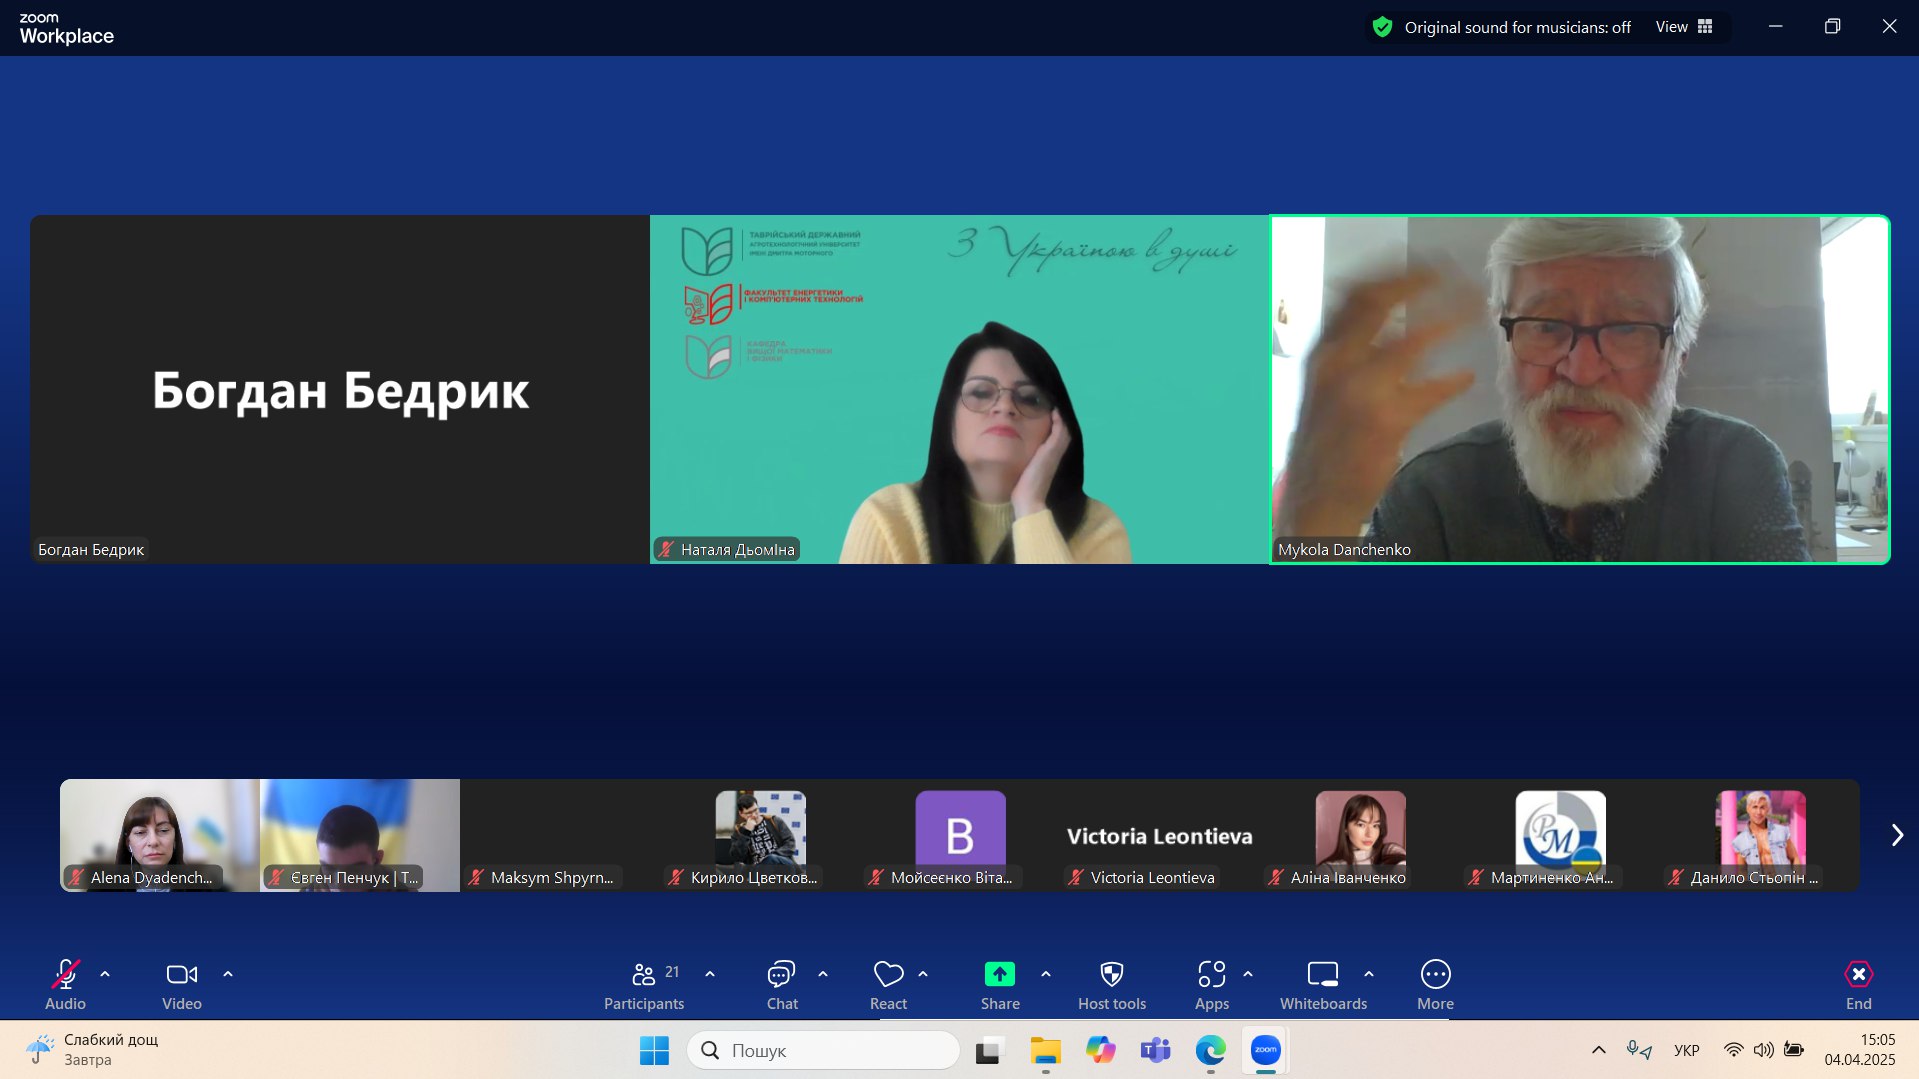The image size is (1919, 1079).
Task: Start screen sharing with Share
Action: (x=999, y=985)
